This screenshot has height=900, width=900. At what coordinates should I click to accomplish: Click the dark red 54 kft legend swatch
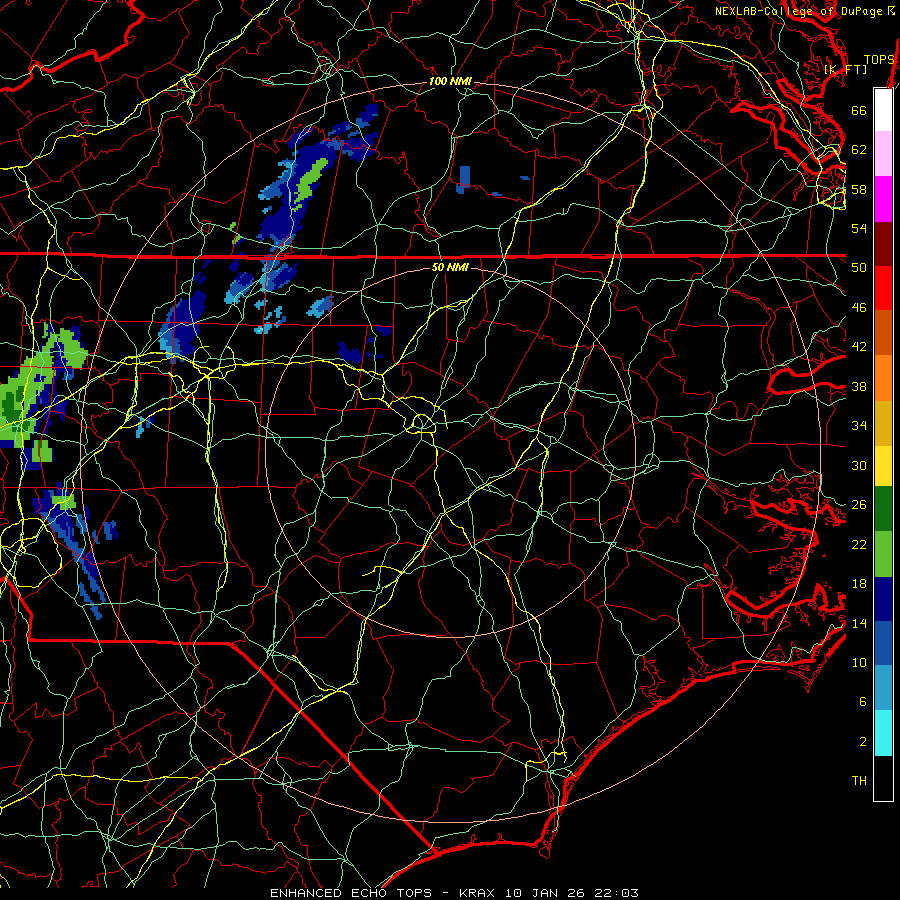[883, 244]
